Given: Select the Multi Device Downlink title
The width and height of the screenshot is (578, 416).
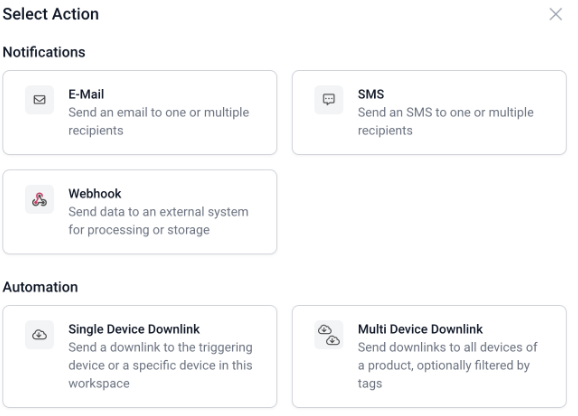Looking at the screenshot, I should (420, 329).
